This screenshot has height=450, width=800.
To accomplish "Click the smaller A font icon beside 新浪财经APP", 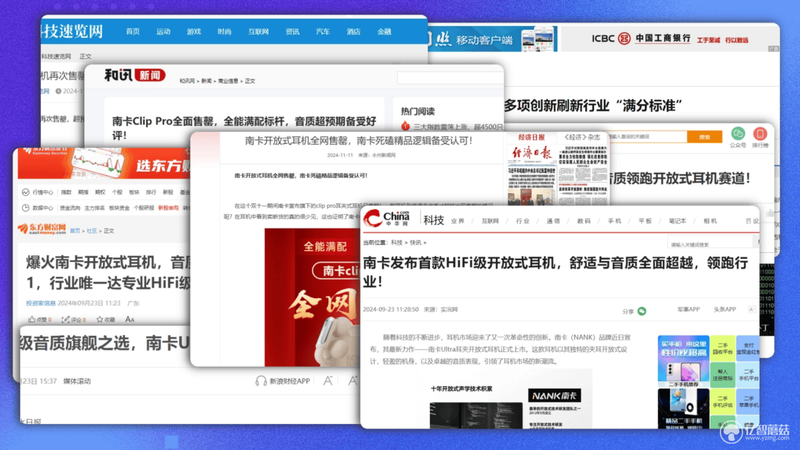I will (x=328, y=381).
